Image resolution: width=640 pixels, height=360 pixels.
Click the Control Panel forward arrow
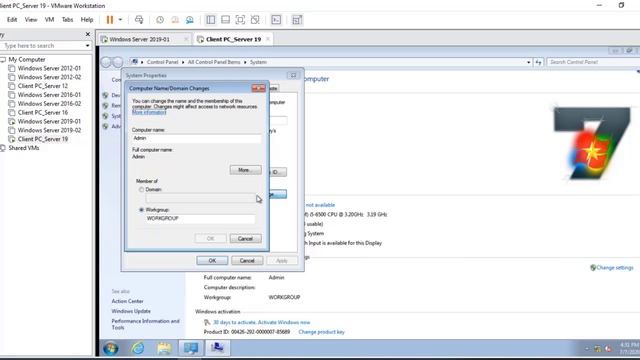[118, 62]
